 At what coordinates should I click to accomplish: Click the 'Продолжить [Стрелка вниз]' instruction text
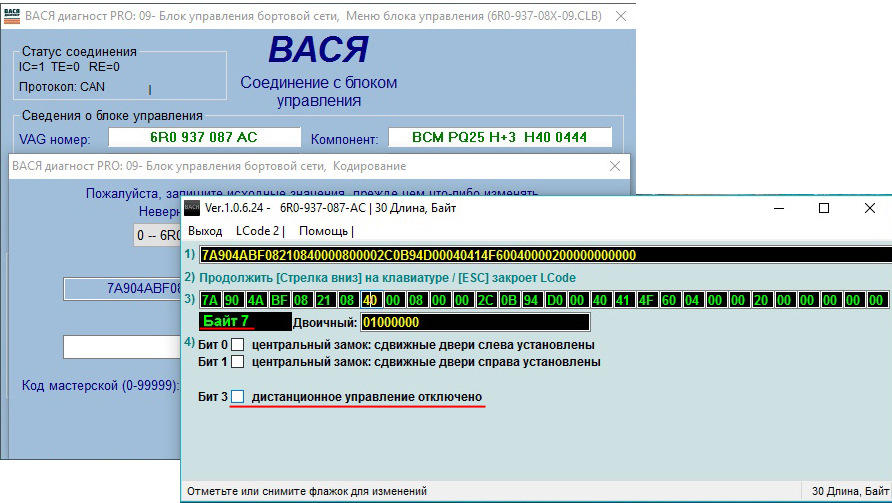point(387,278)
